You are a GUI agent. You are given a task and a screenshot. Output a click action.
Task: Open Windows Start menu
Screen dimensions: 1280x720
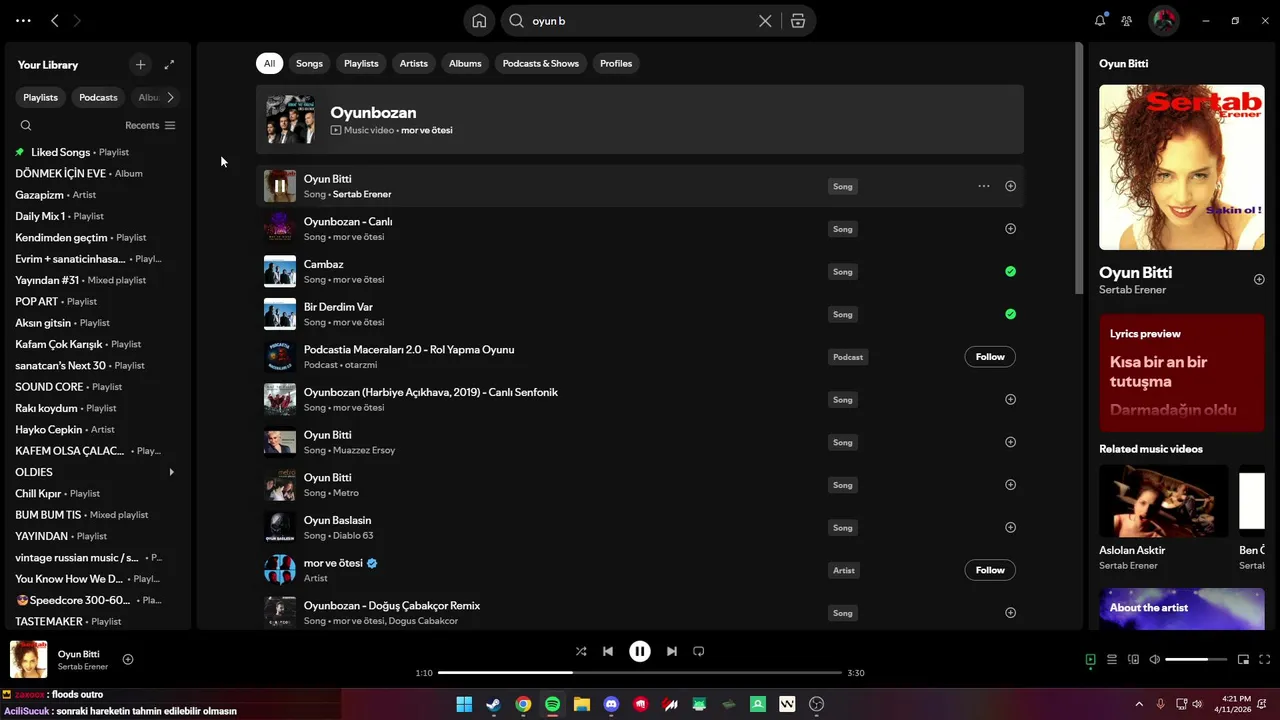(x=464, y=704)
